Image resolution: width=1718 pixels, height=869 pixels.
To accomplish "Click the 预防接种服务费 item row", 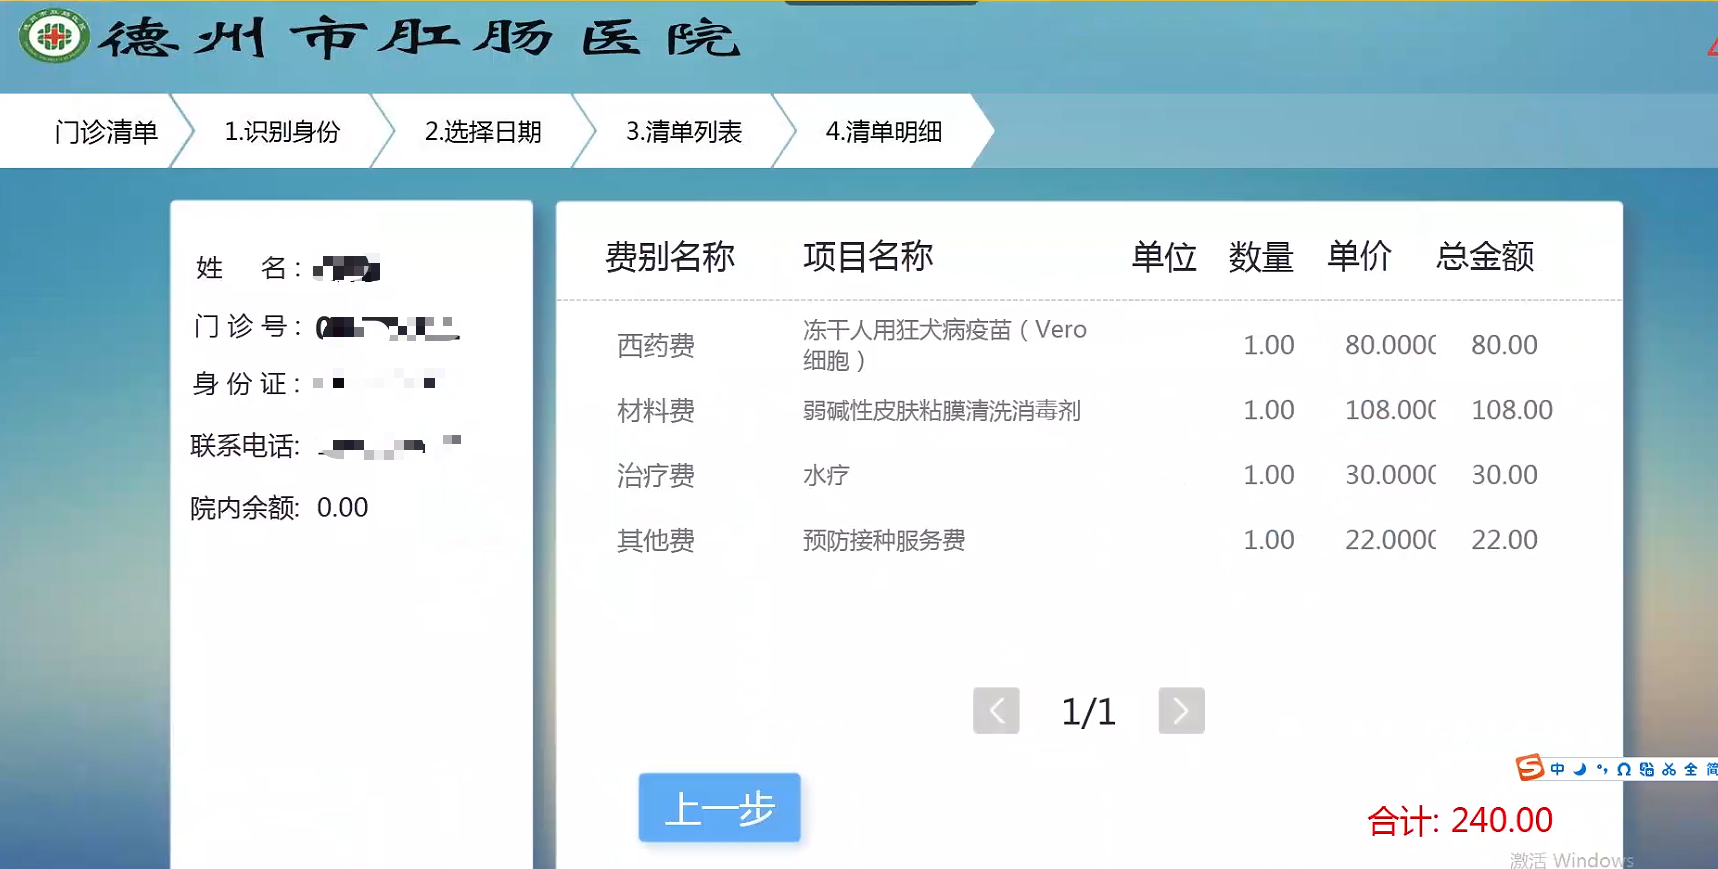I will pyautogui.click(x=884, y=541).
